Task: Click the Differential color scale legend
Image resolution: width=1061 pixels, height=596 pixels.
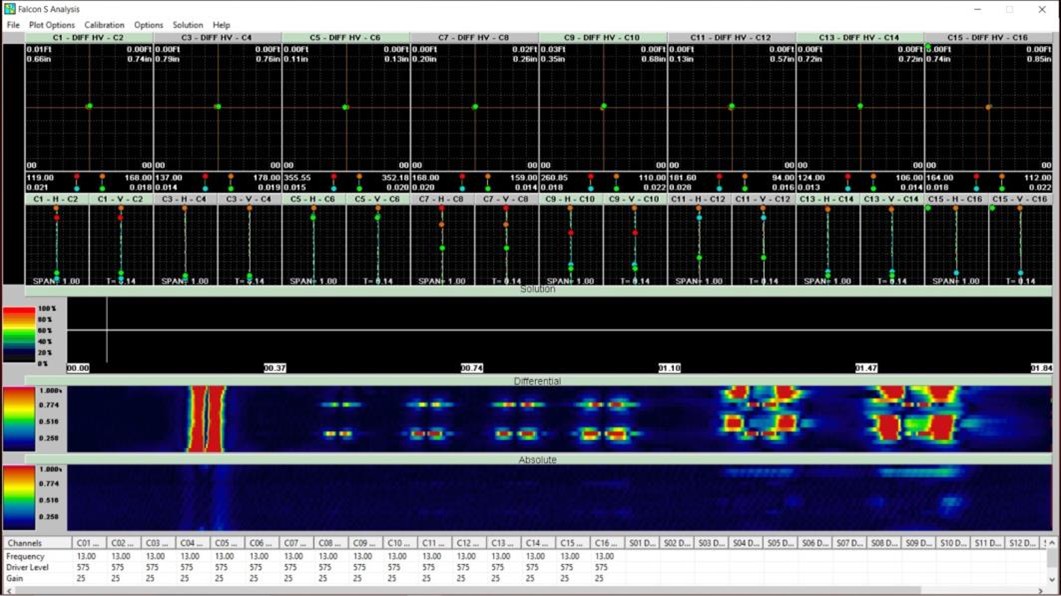Action: pyautogui.click(x=19, y=420)
